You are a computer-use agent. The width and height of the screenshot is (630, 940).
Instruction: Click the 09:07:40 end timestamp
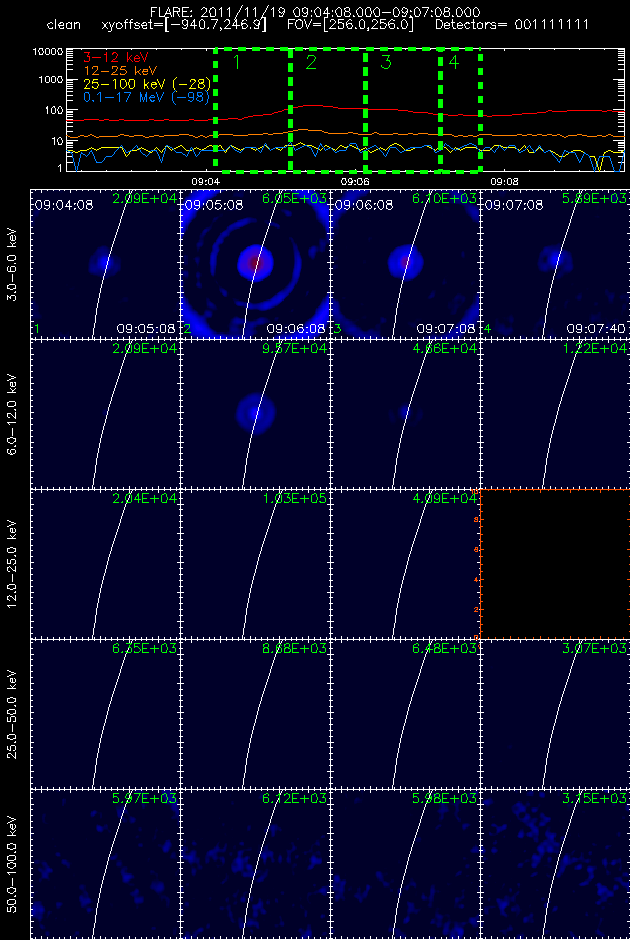596,329
